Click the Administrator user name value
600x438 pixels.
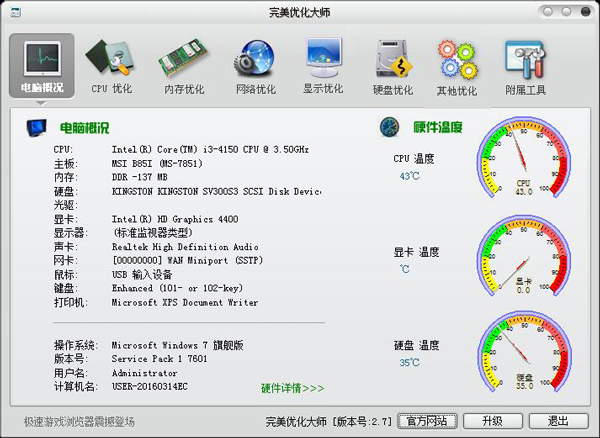[144, 373]
